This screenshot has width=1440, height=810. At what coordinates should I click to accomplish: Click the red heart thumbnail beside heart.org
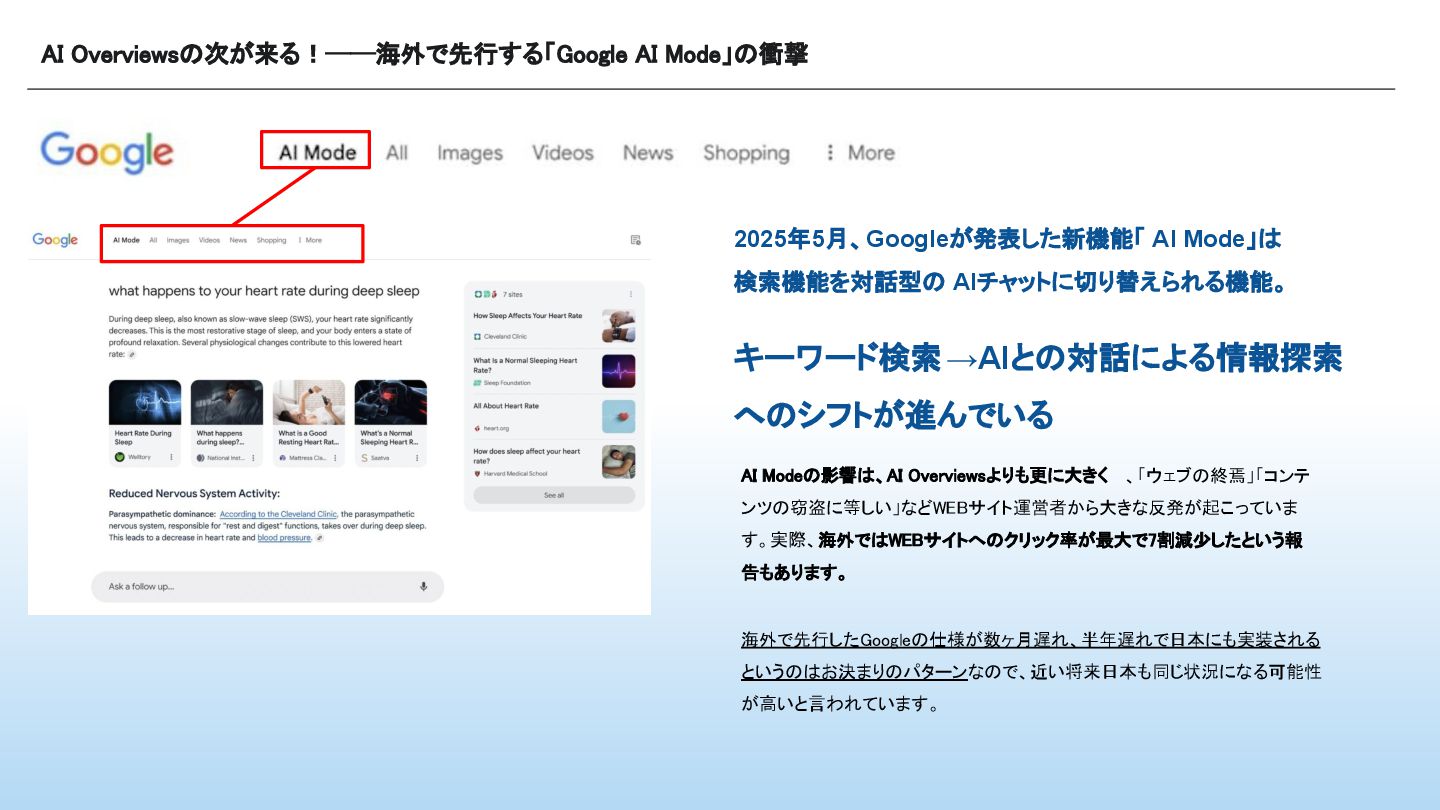[618, 416]
